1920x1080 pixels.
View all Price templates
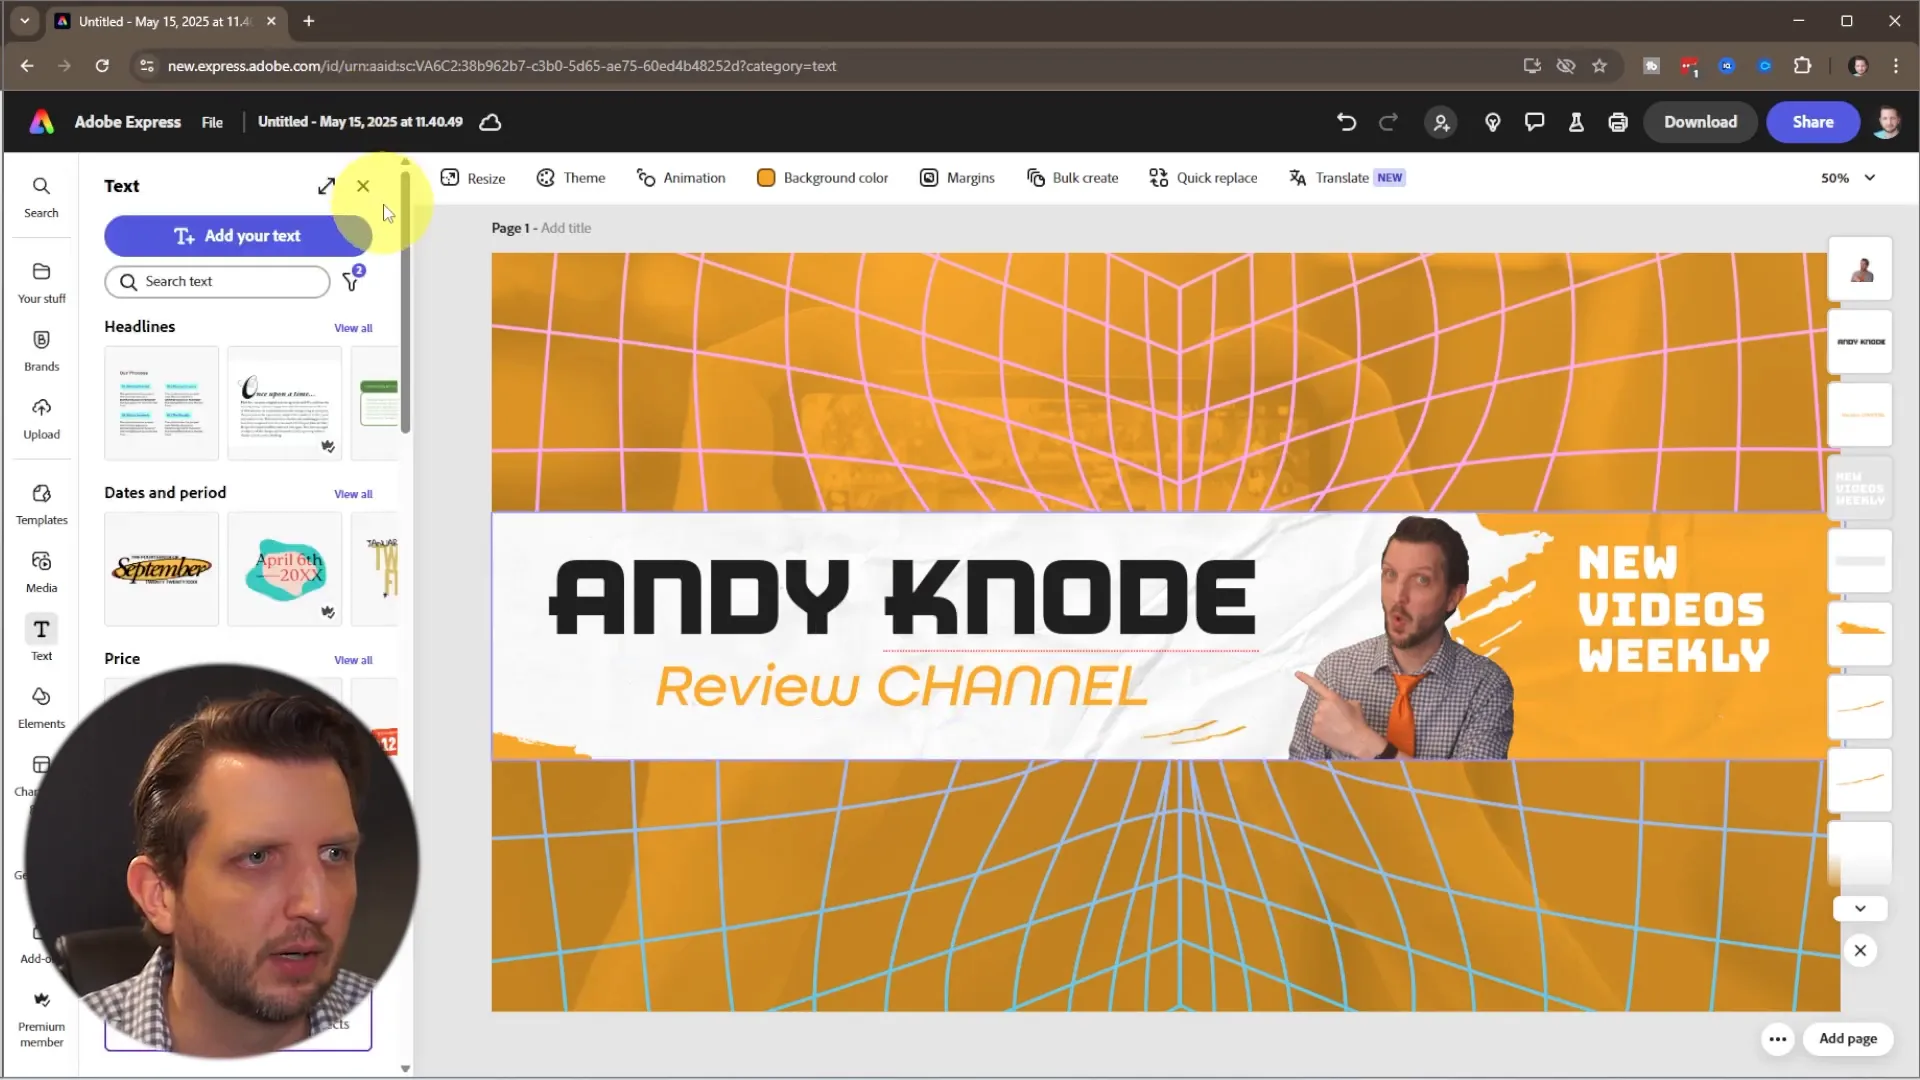pos(353,660)
